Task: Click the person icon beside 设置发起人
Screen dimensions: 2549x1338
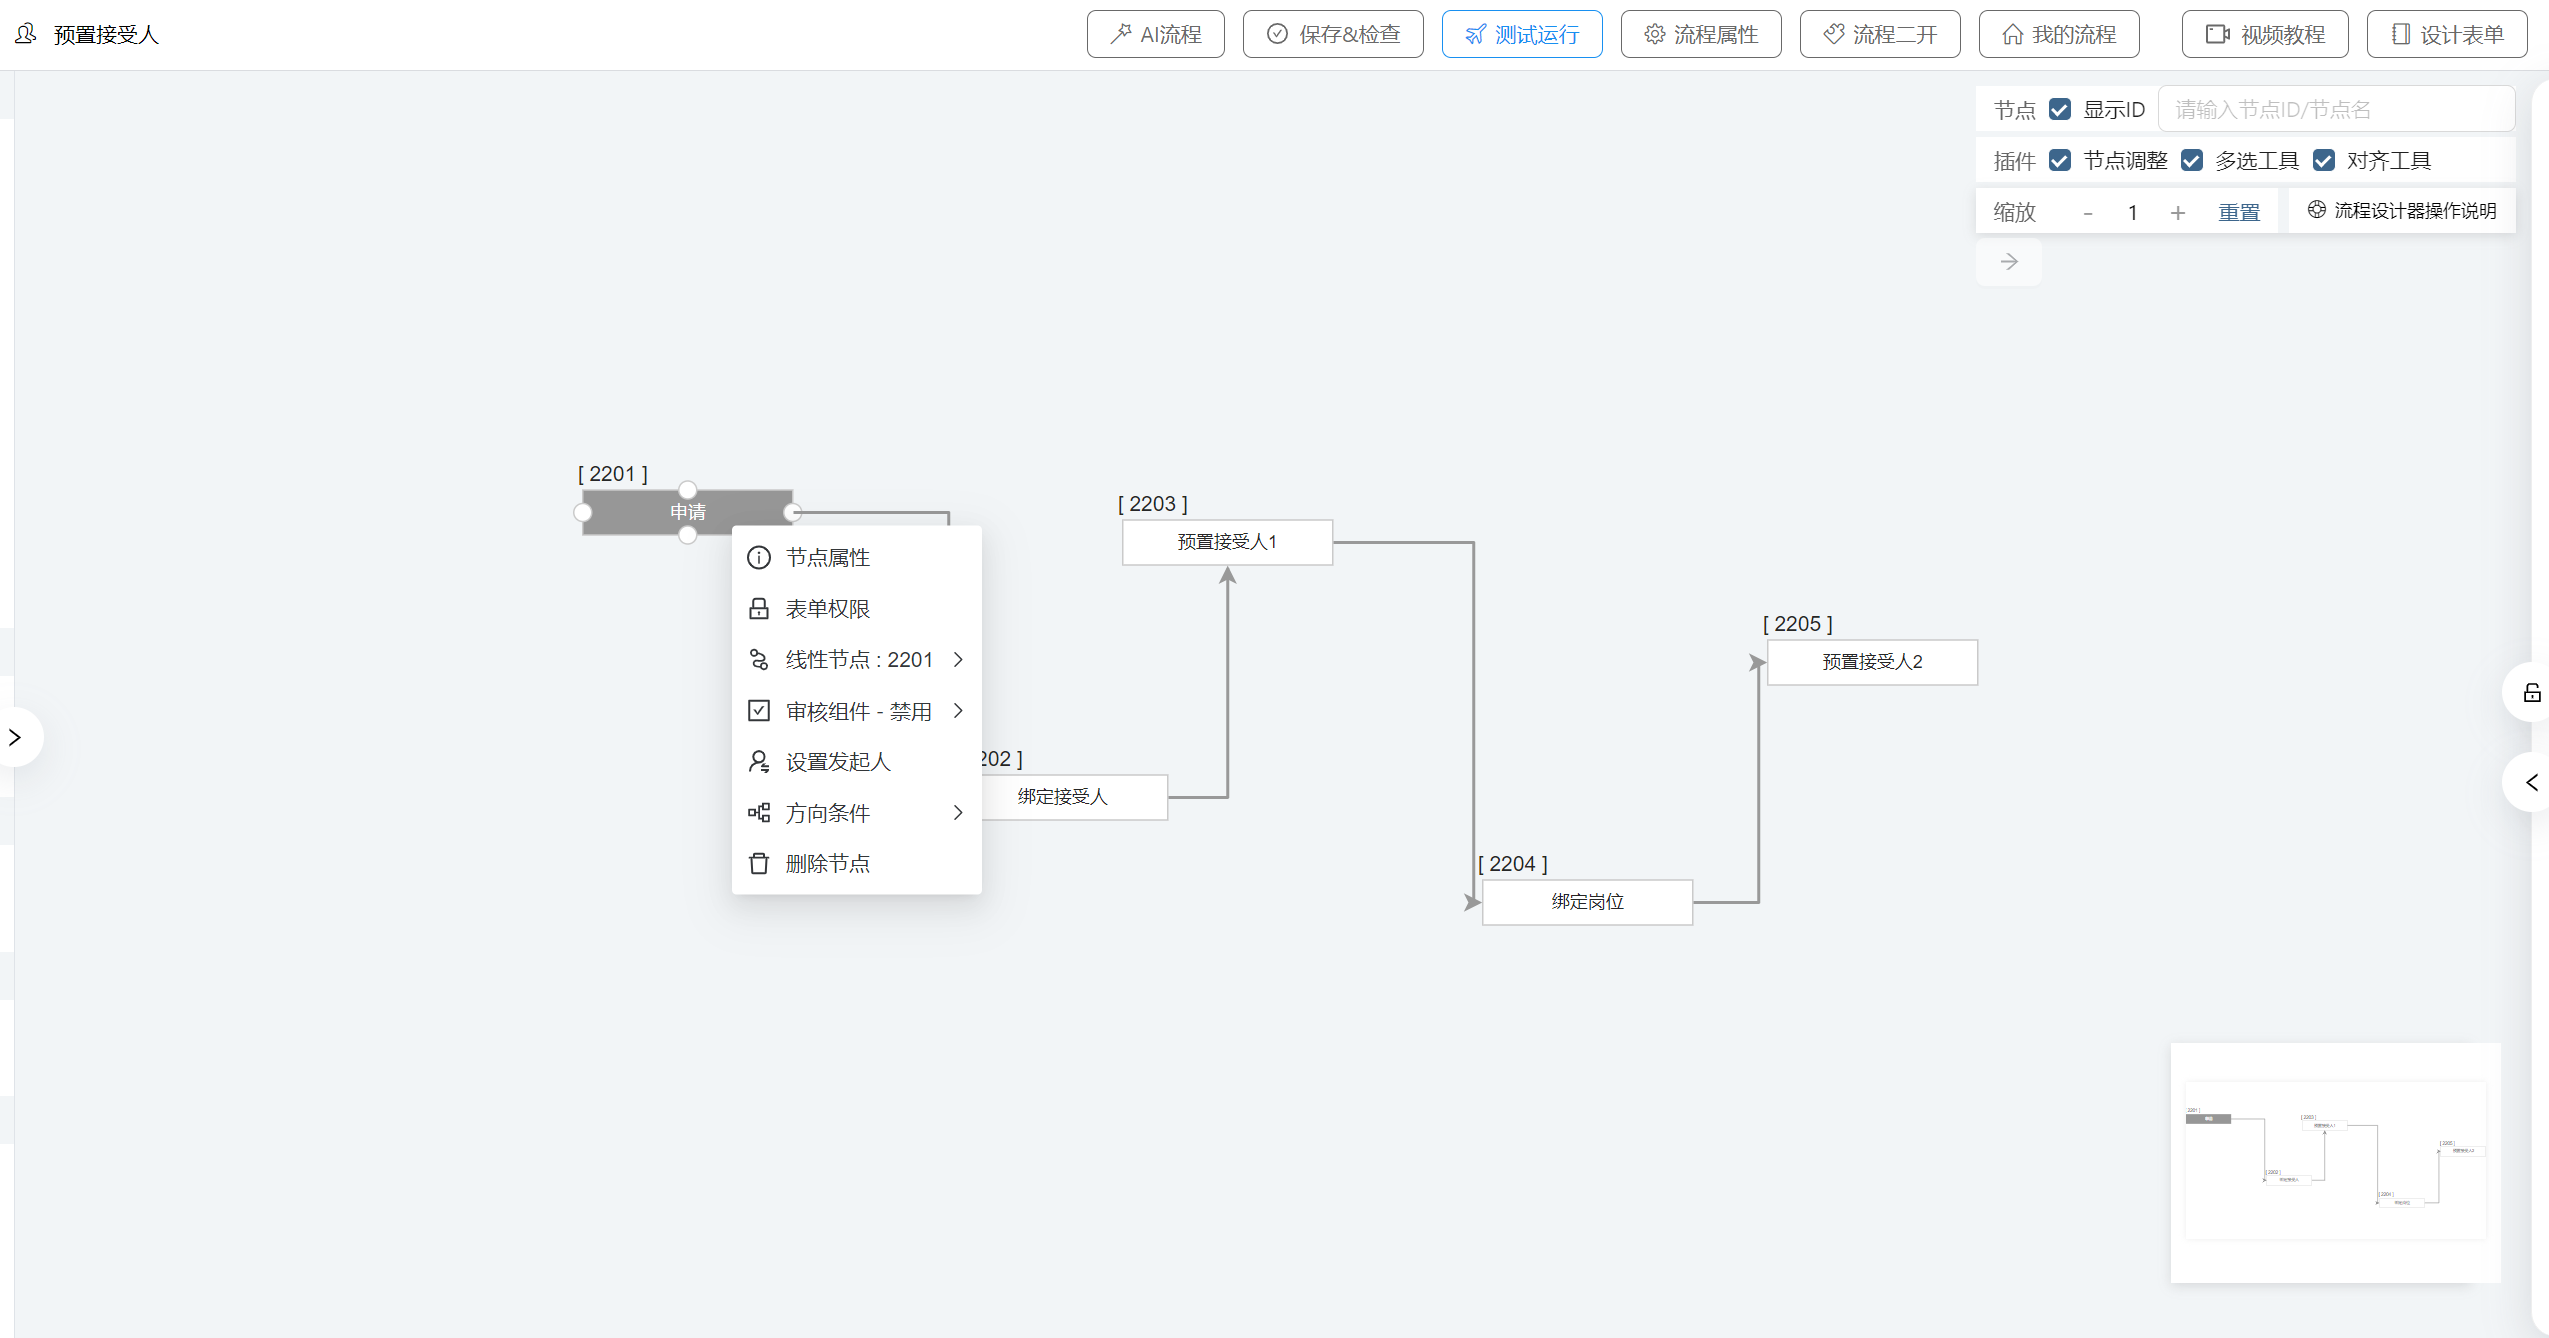Action: 759,761
